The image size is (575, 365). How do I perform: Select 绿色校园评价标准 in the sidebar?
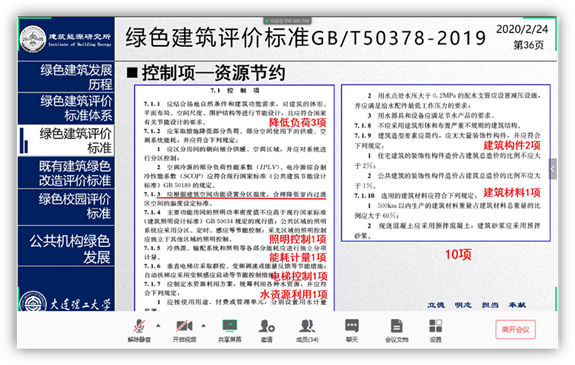click(x=66, y=207)
